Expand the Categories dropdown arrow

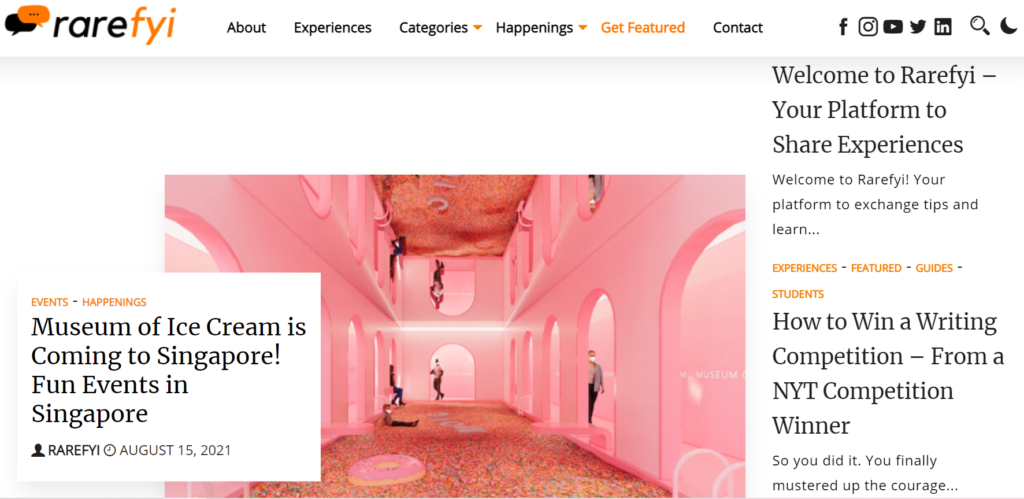(x=477, y=27)
